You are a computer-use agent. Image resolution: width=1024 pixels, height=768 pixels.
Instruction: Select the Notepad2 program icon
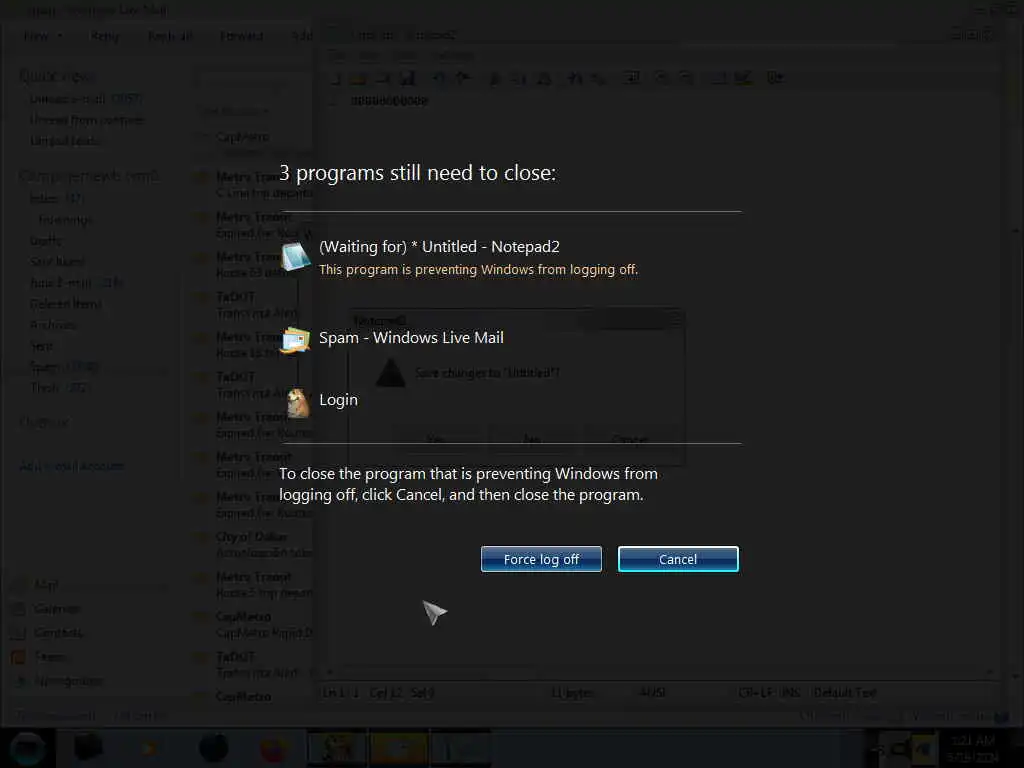coord(295,257)
